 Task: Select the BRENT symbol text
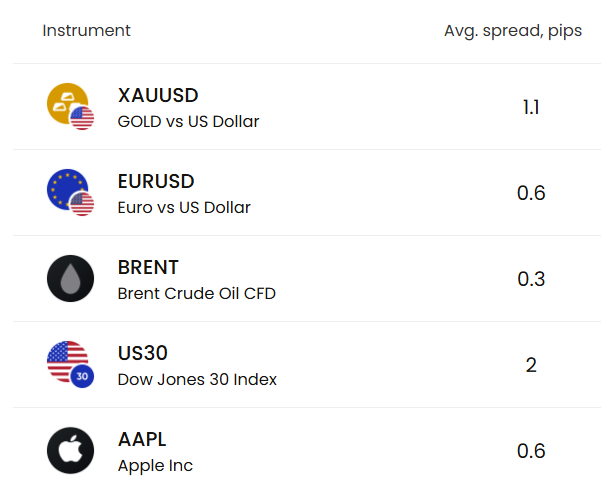(x=148, y=267)
